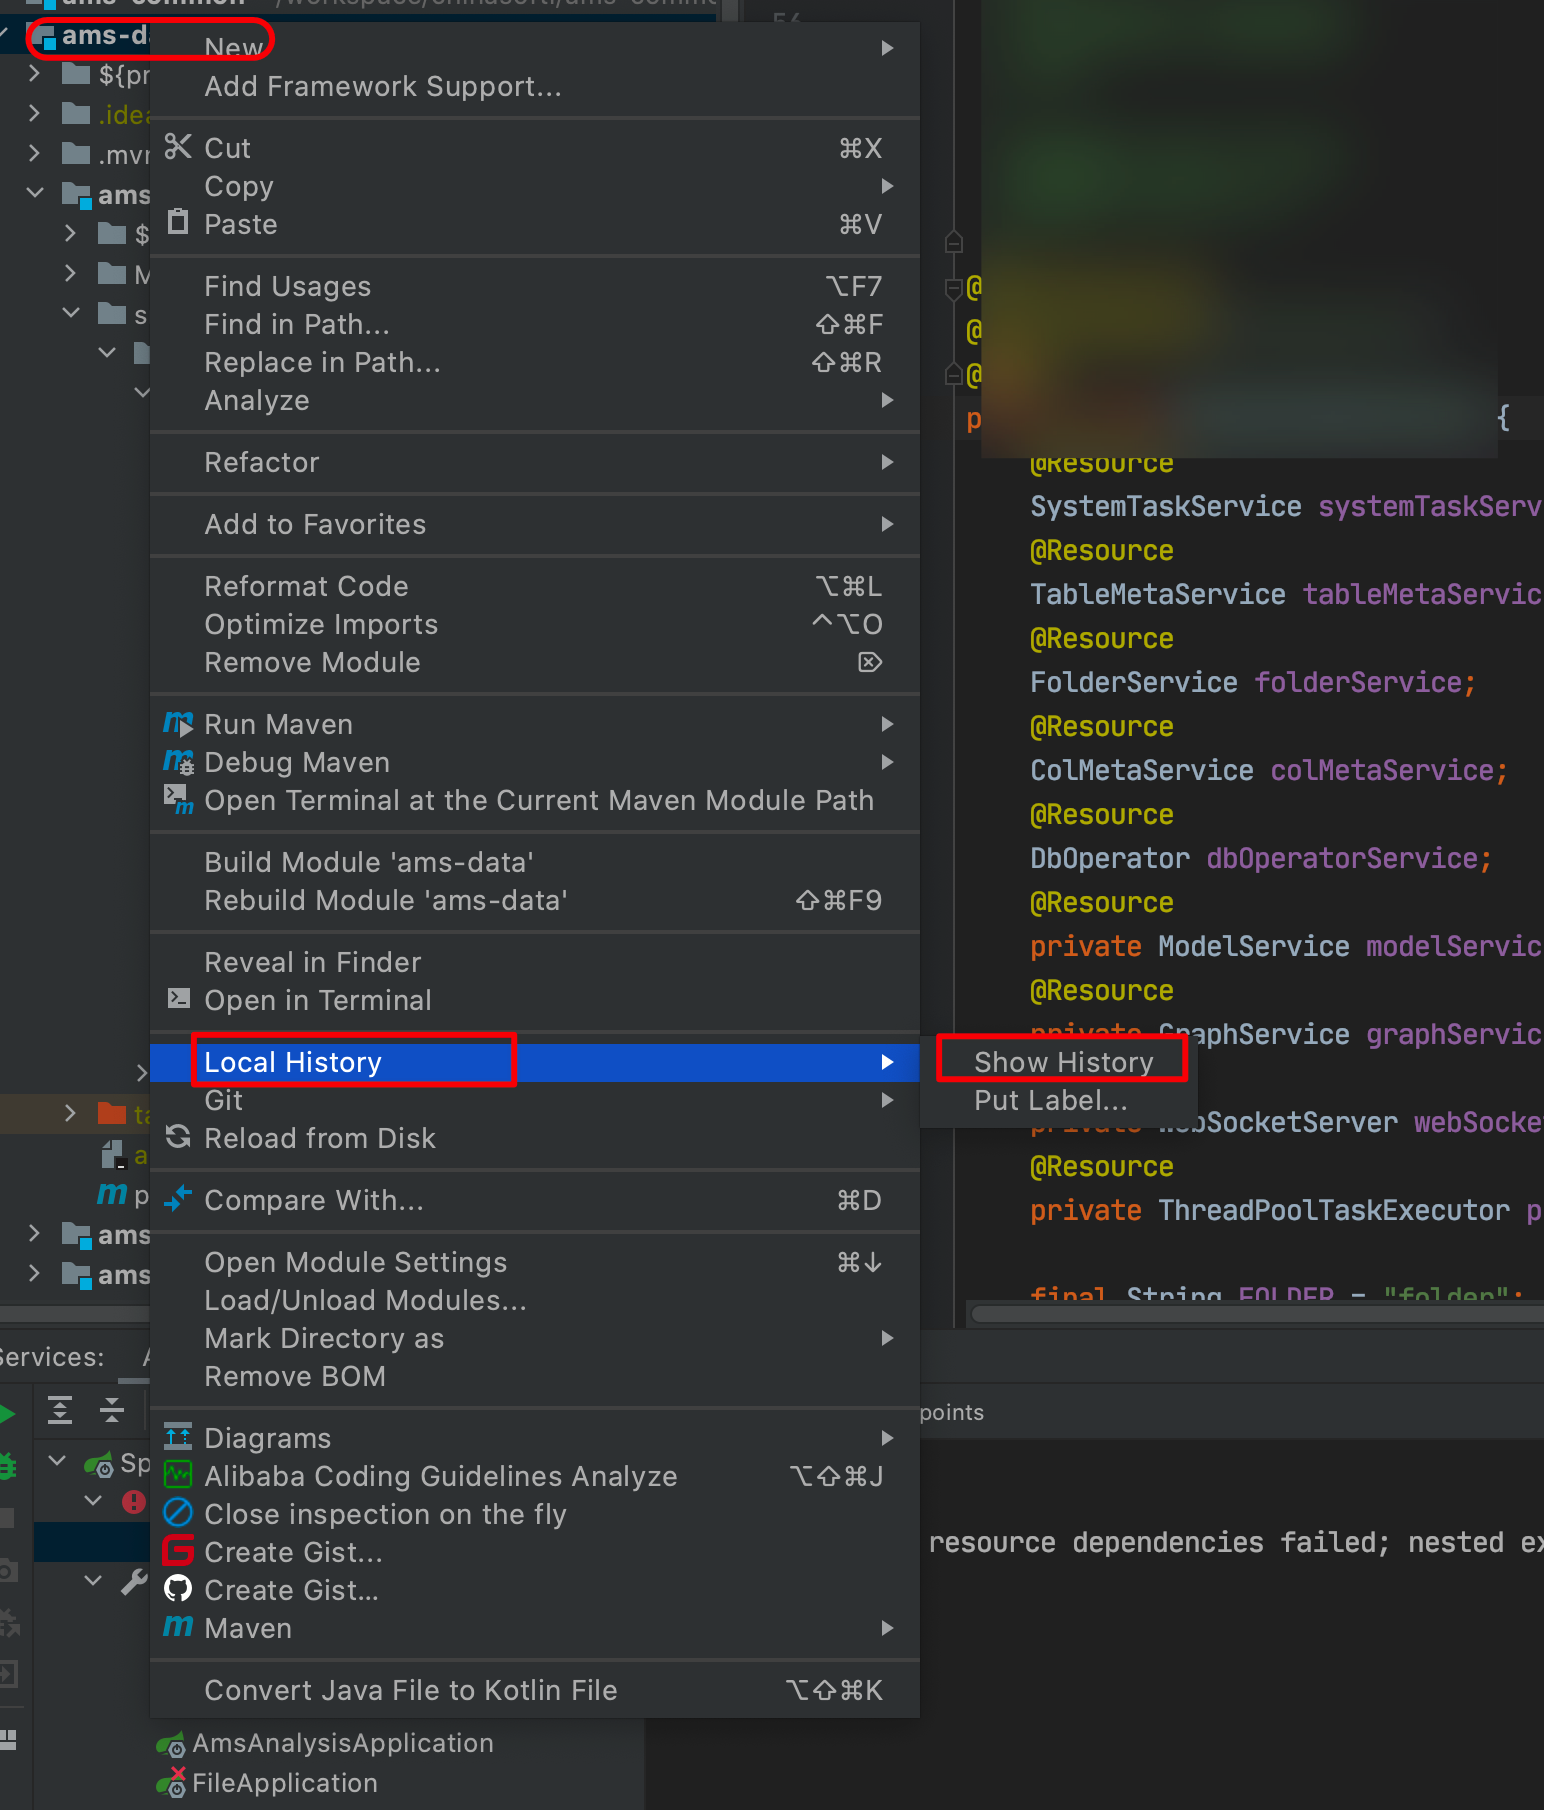Image resolution: width=1544 pixels, height=1810 pixels.
Task: Expand the ${pr folder node
Action: (x=35, y=74)
